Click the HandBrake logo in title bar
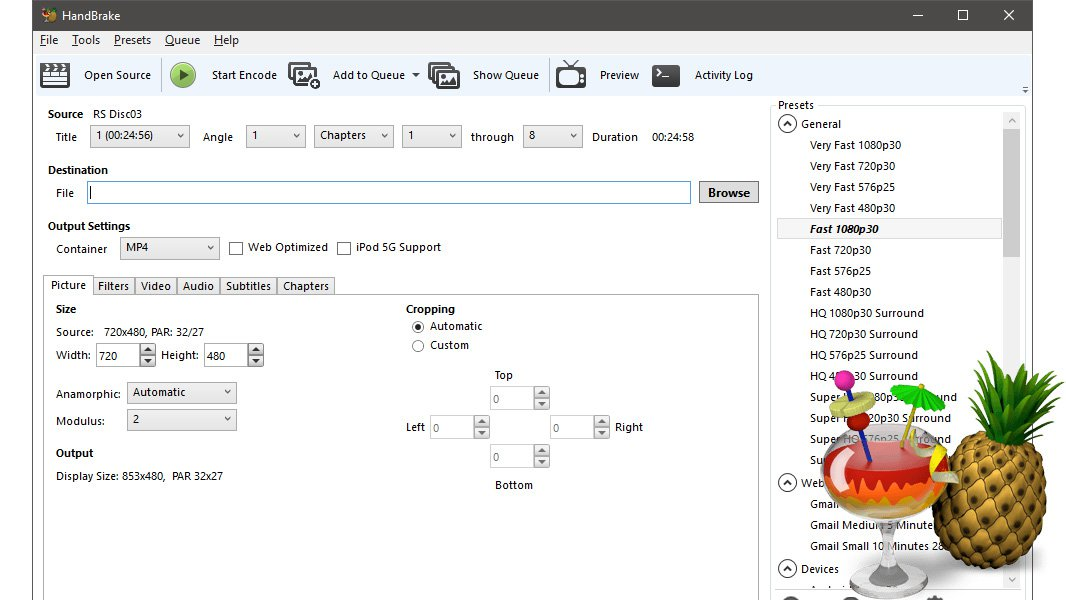Screen dimensions: 1066x600 tap(48, 14)
